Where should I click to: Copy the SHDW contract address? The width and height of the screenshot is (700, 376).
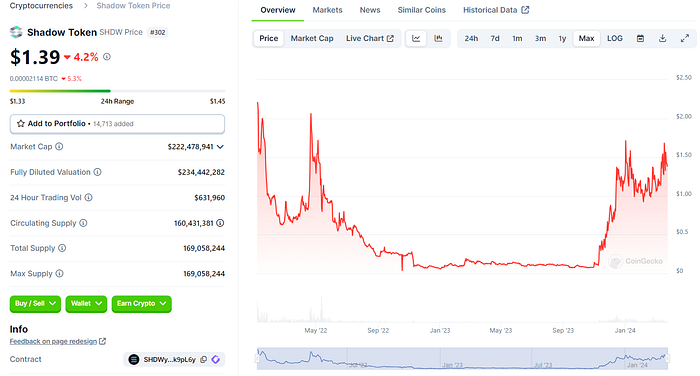204,359
